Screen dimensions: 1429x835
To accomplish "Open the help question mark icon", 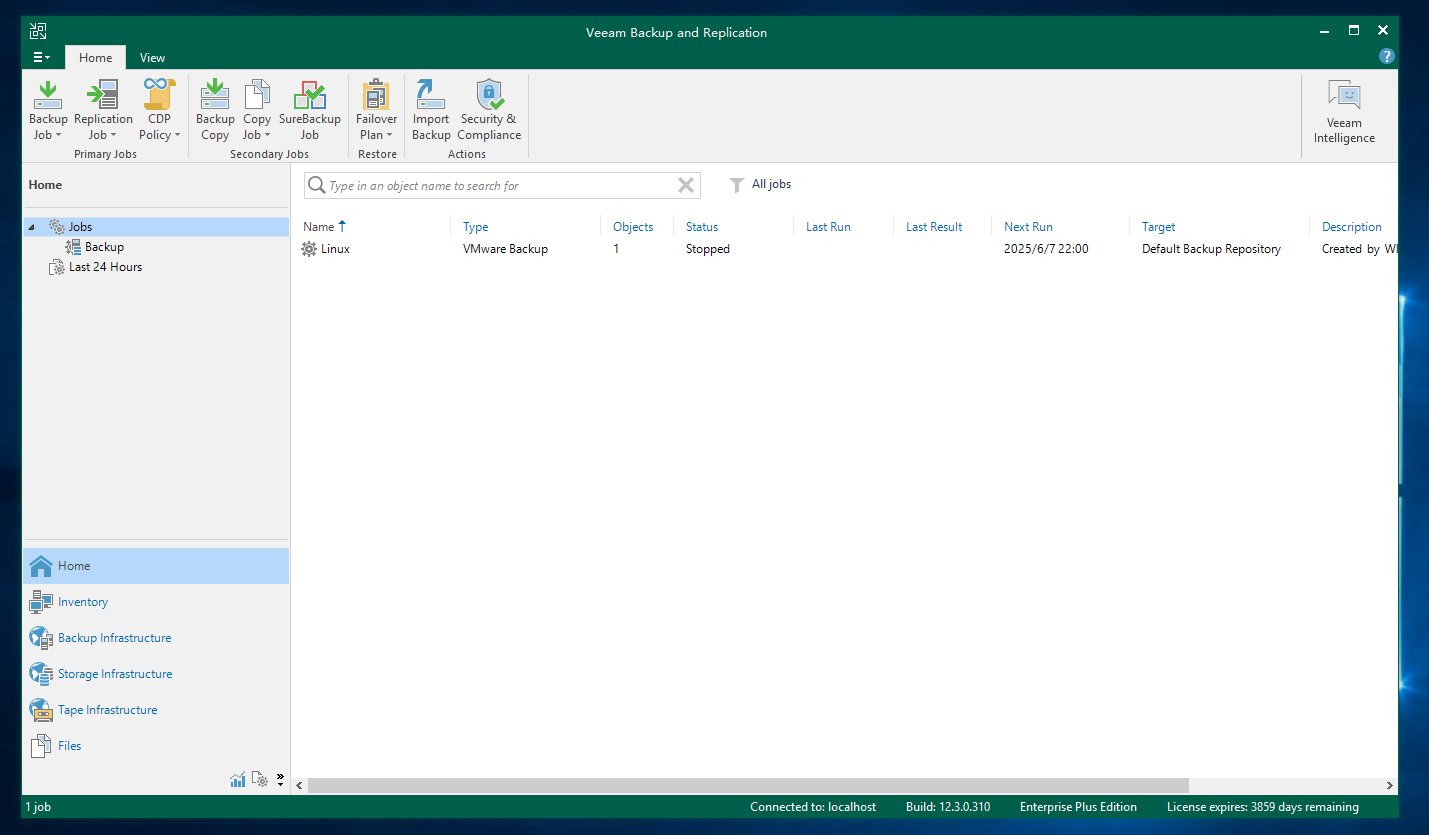I will [1386, 57].
